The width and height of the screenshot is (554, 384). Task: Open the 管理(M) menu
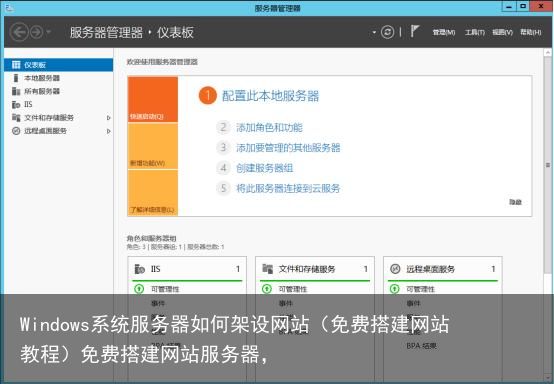(444, 33)
